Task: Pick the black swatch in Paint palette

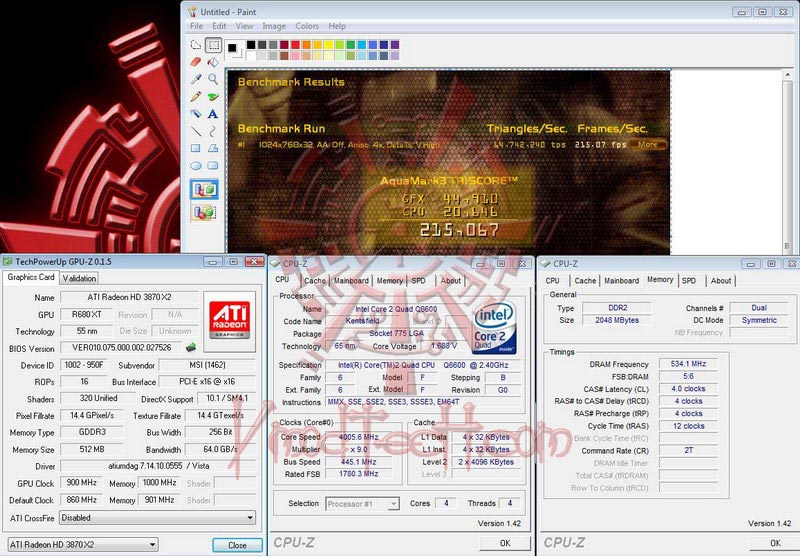Action: [x=251, y=45]
